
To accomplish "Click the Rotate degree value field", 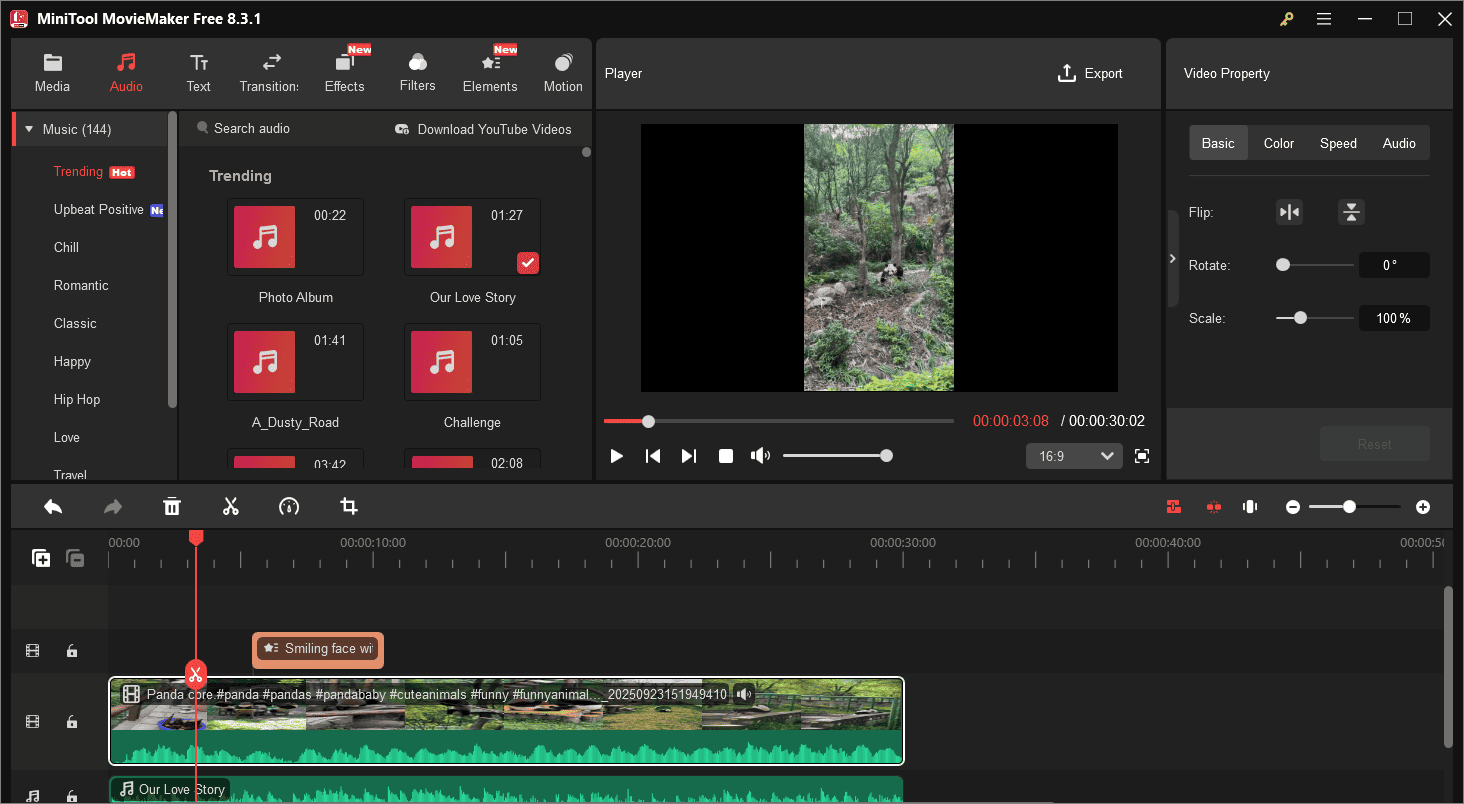I will [x=1394, y=265].
